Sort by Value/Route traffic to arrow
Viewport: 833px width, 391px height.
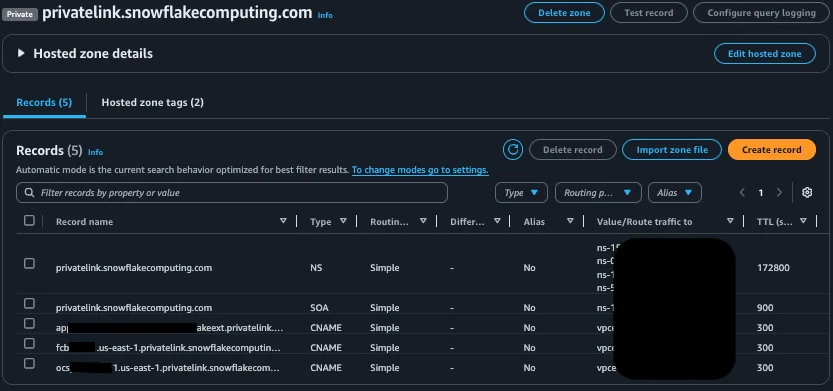pyautogui.click(x=730, y=221)
